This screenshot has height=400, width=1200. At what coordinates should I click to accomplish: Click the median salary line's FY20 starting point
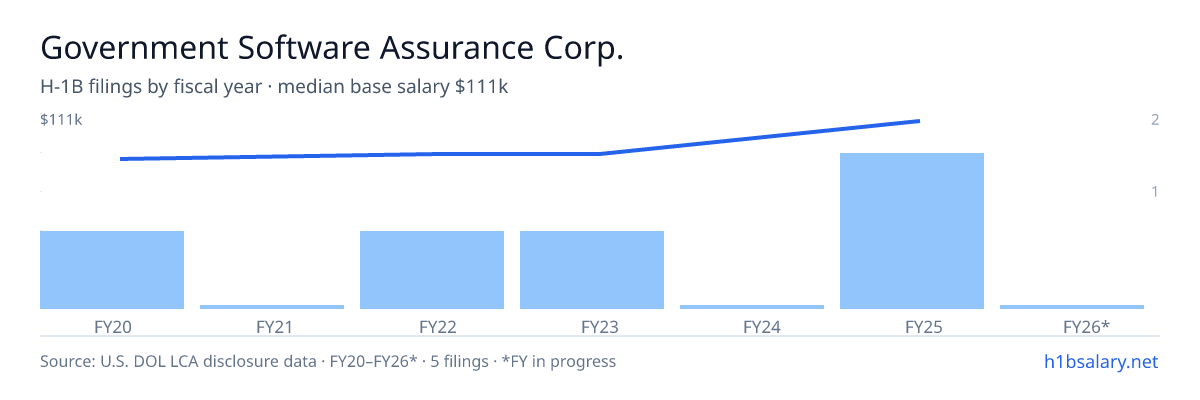click(x=121, y=158)
